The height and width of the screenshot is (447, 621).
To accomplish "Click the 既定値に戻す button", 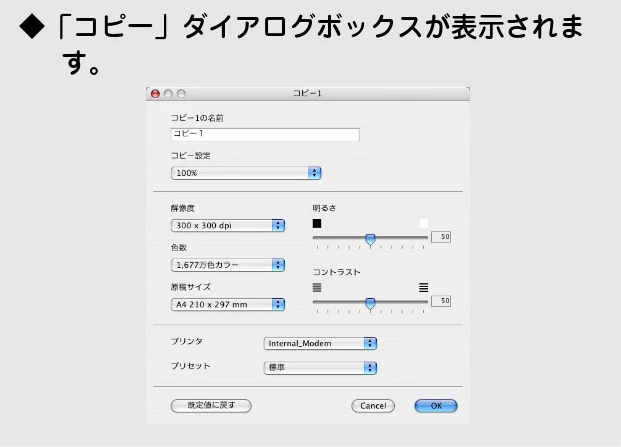I will pyautogui.click(x=211, y=405).
